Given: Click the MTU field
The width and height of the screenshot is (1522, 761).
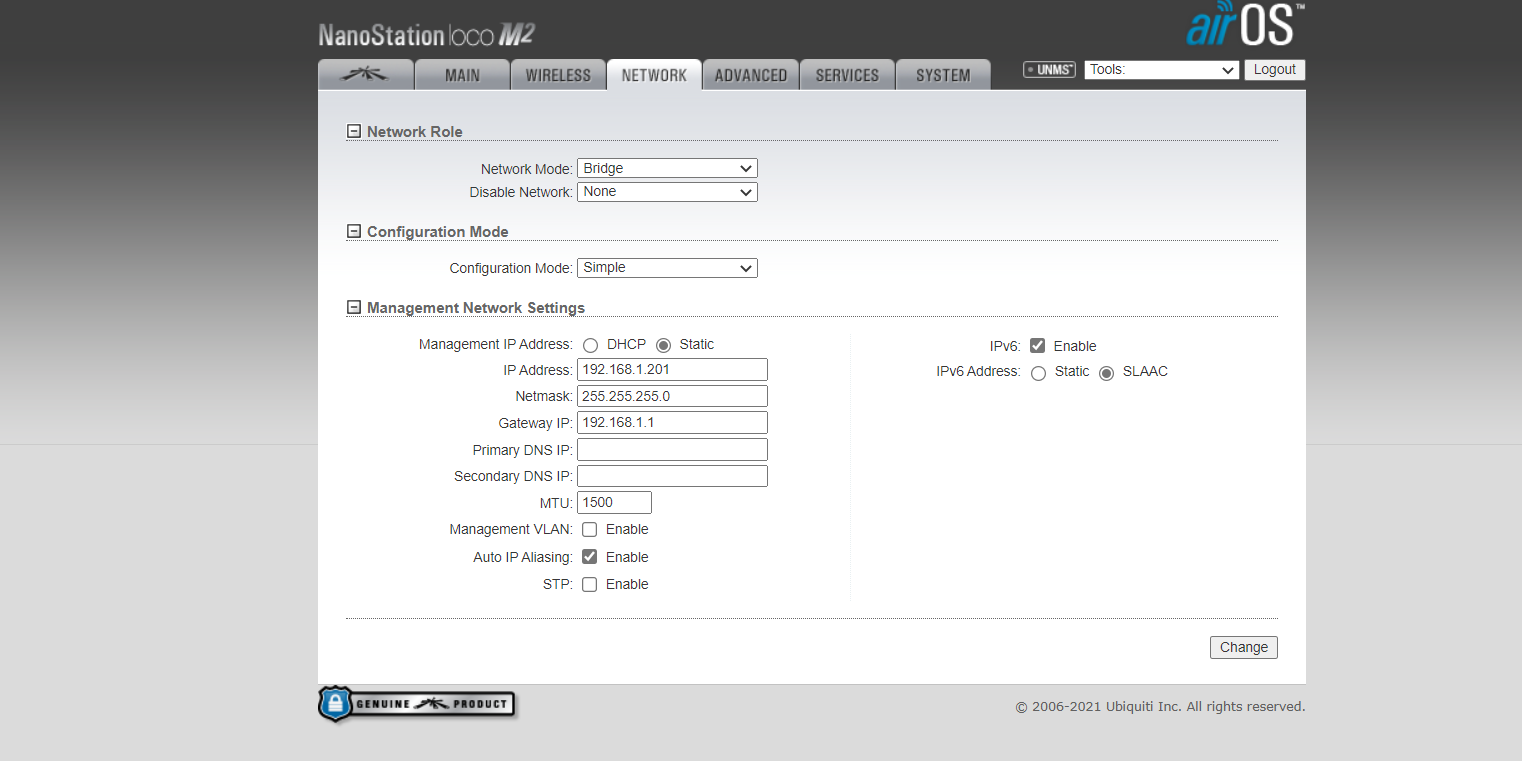Looking at the screenshot, I should pos(614,502).
